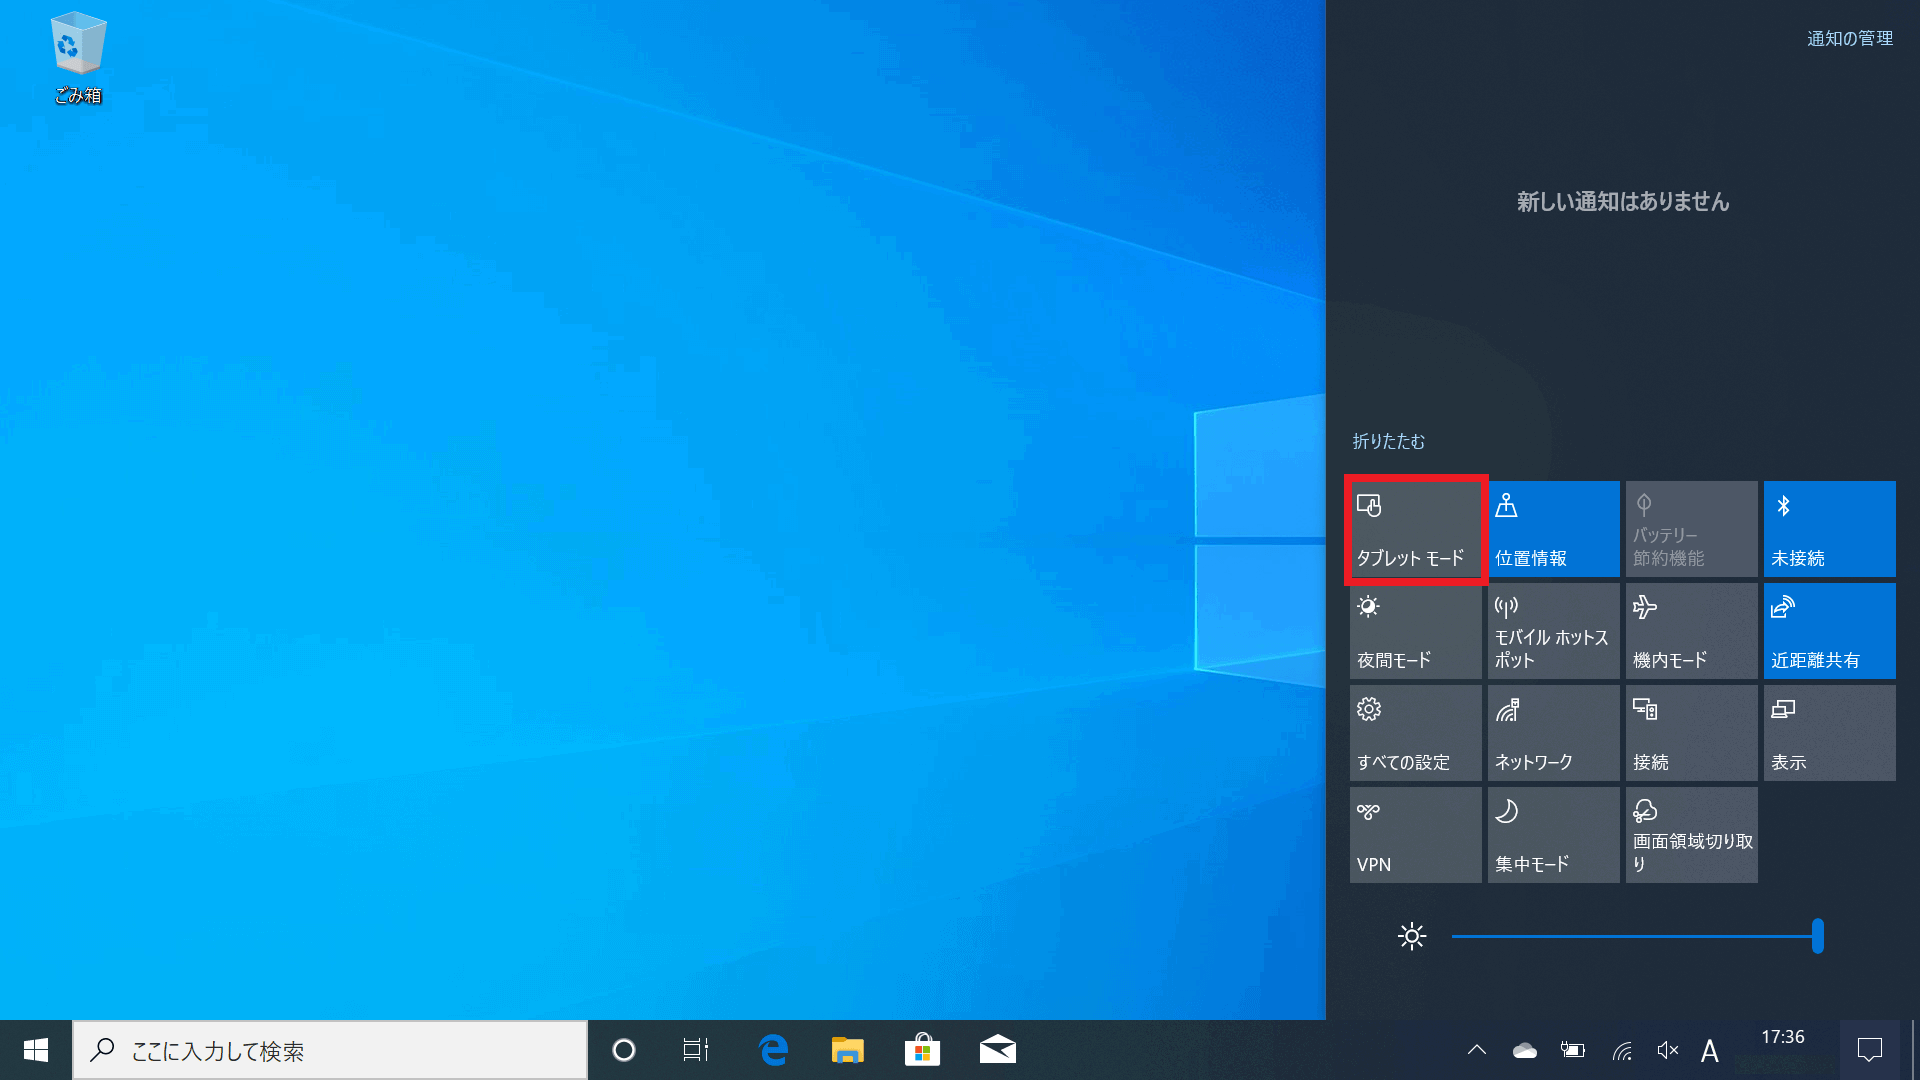Enable 機内モード airplane mode tile
Viewport: 1920px width, 1080px height.
[x=1691, y=631]
